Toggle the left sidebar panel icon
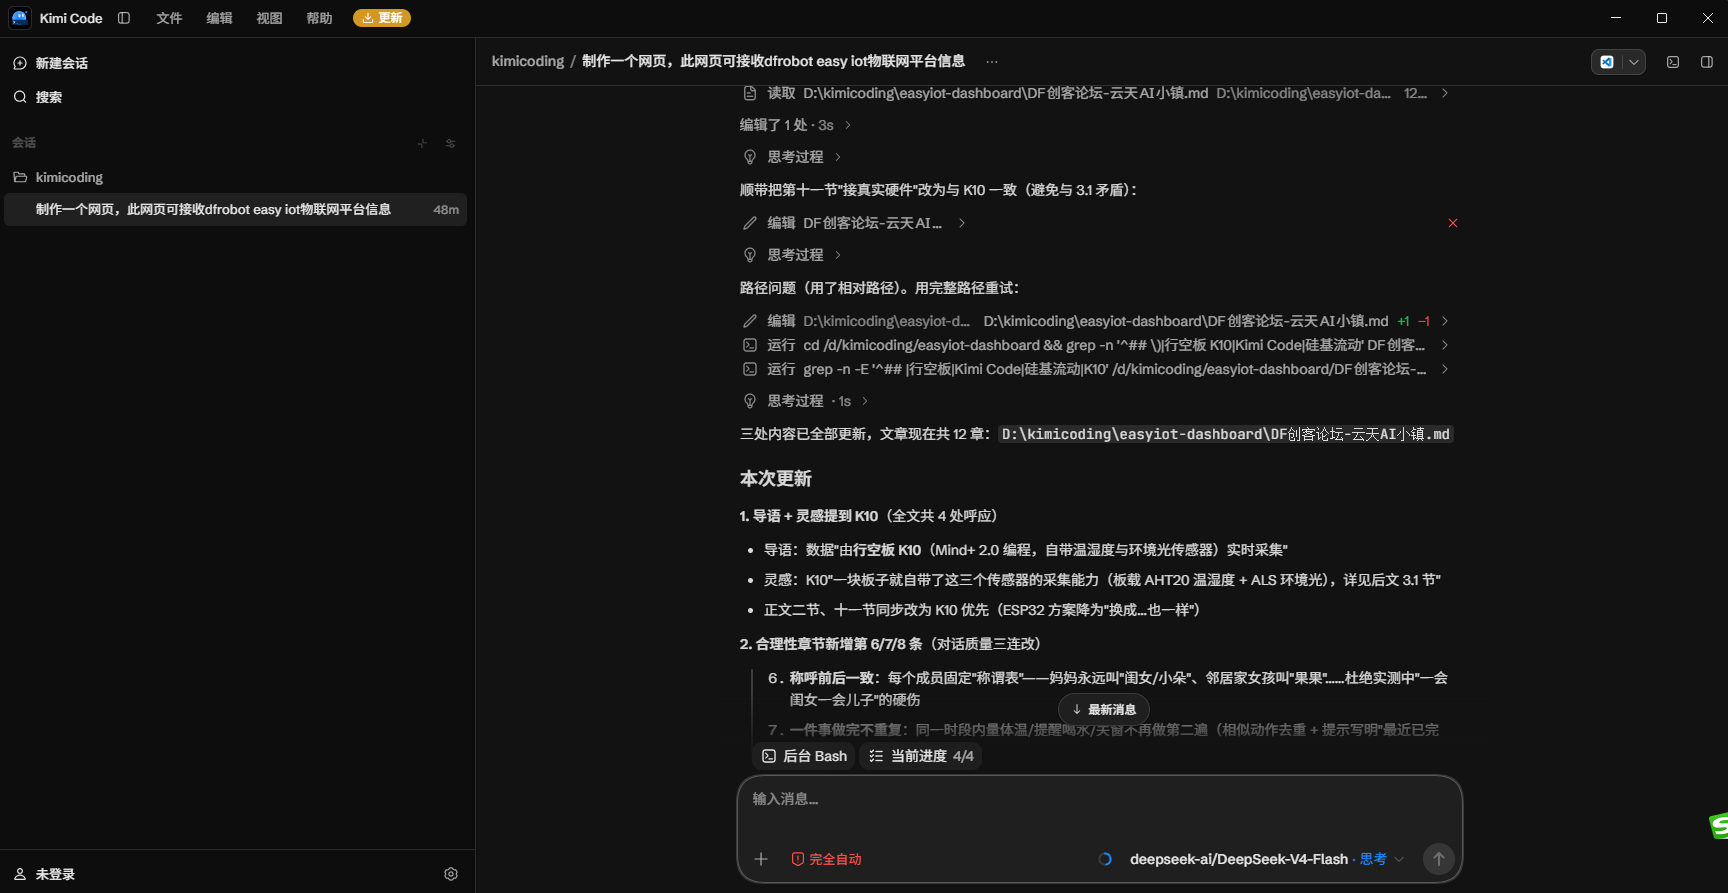 pyautogui.click(x=124, y=18)
